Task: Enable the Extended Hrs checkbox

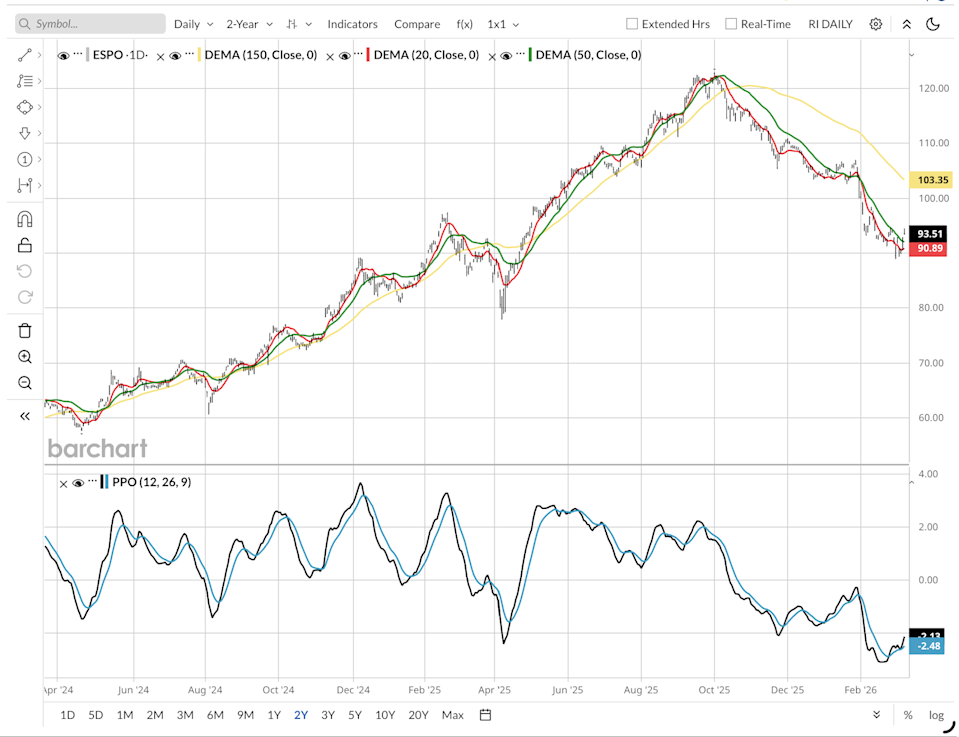Action: (632, 24)
